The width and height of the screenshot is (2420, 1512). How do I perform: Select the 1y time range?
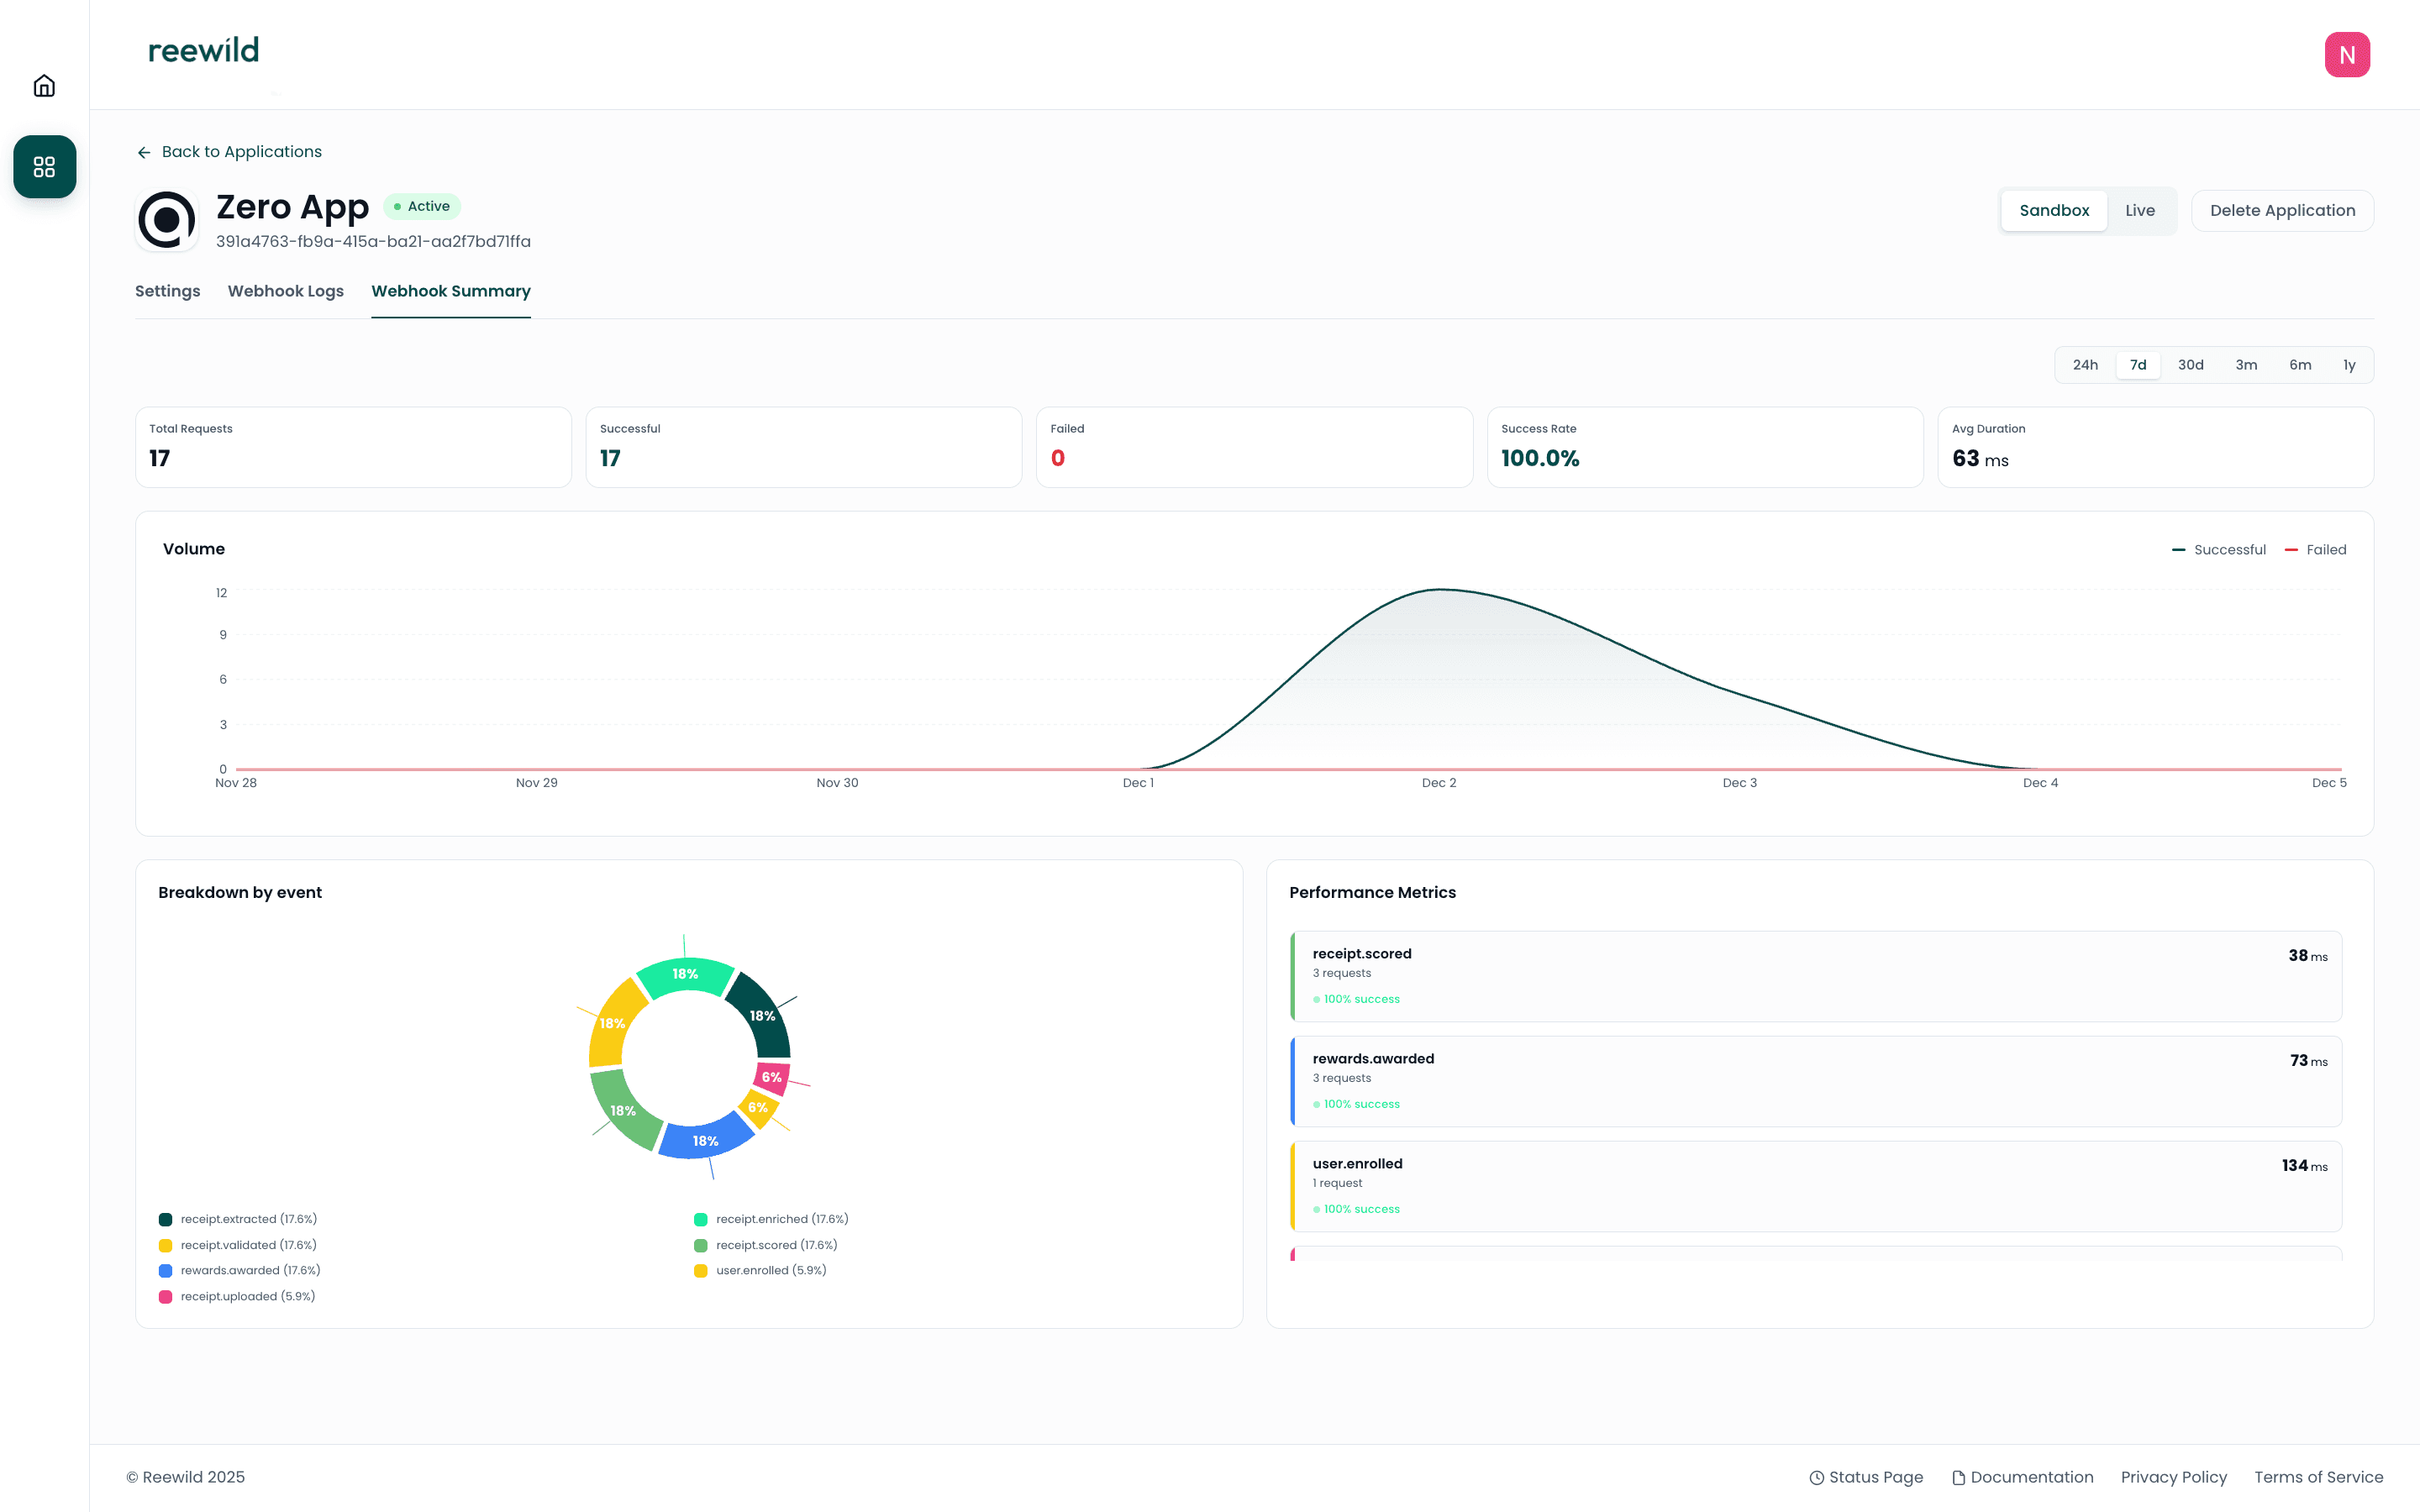[x=2348, y=365]
